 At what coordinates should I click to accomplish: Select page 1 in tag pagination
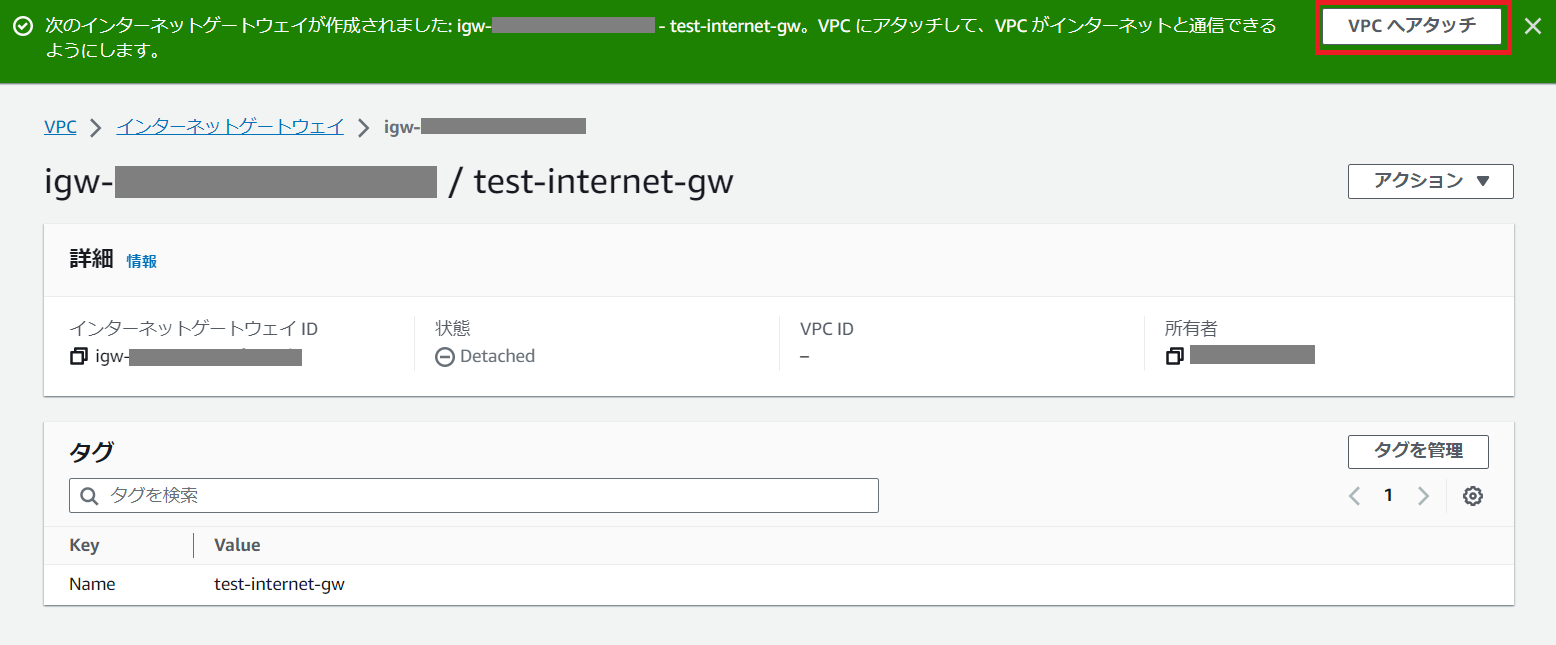click(1388, 496)
